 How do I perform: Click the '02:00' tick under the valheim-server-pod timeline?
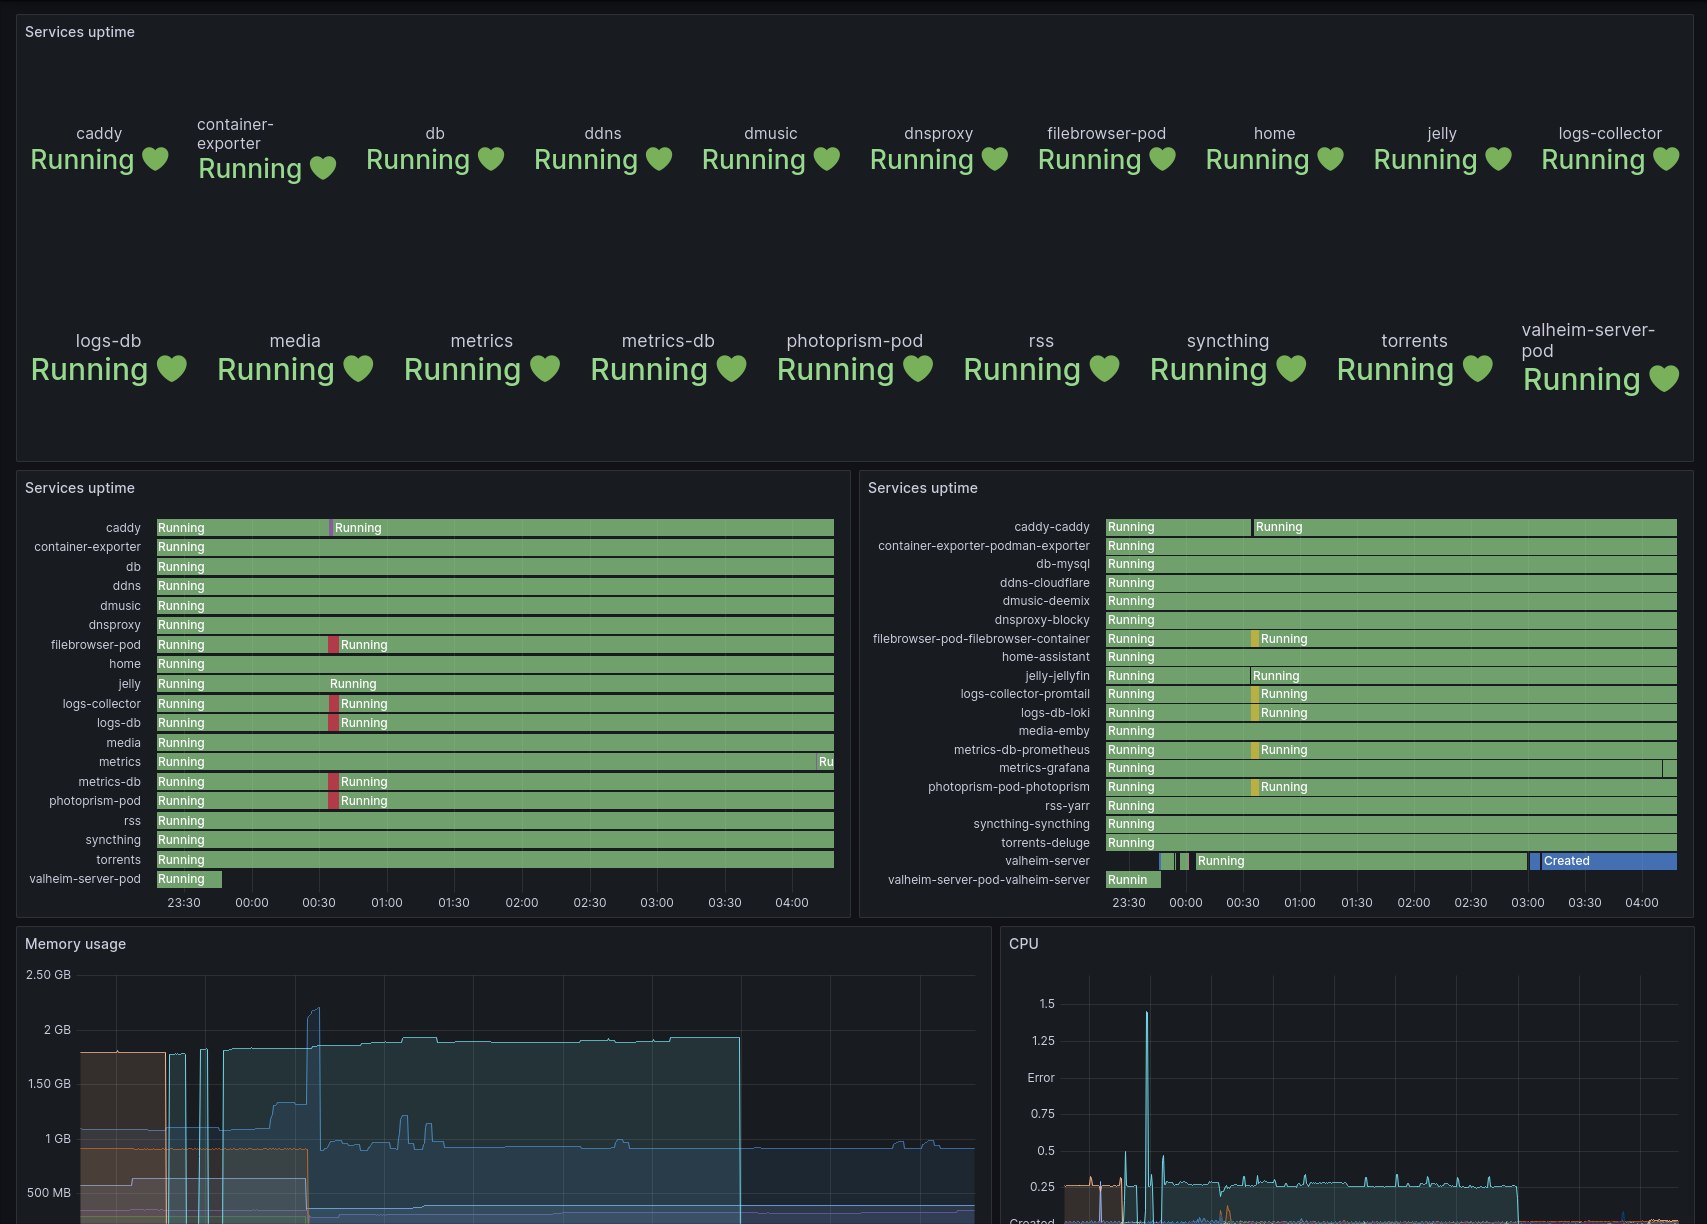click(522, 903)
